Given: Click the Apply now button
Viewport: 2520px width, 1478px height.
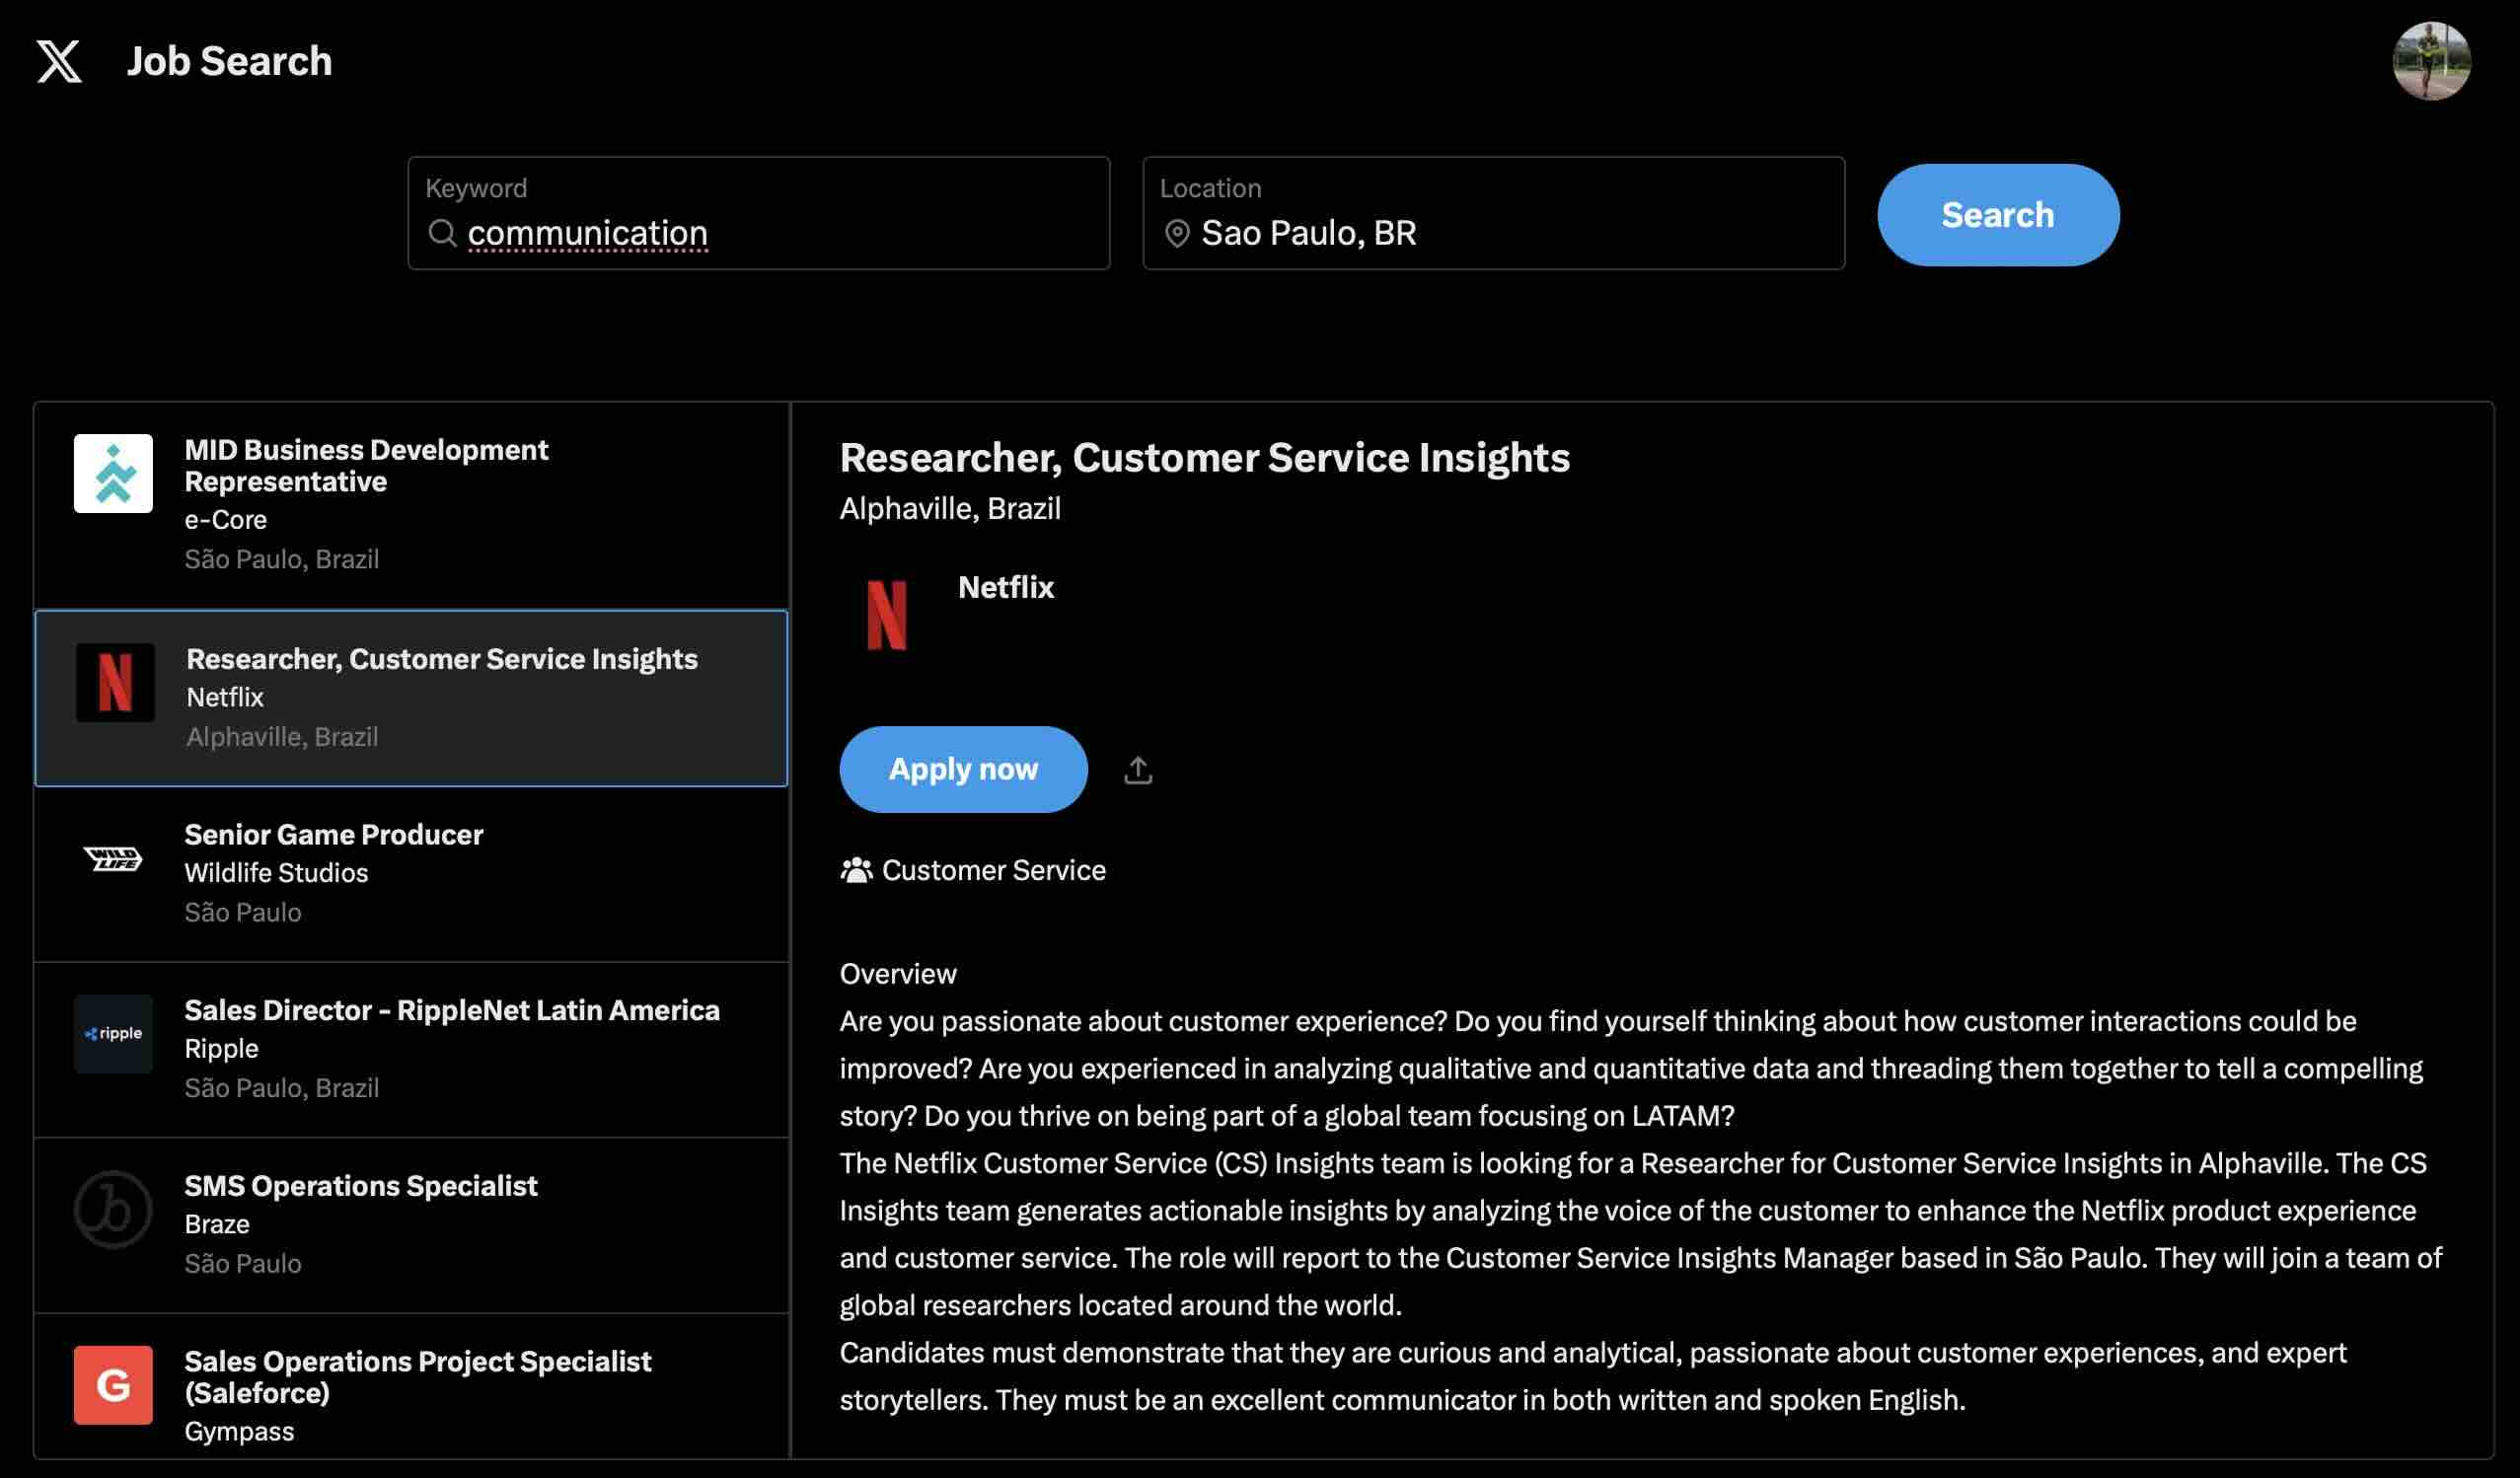Looking at the screenshot, I should 963,769.
